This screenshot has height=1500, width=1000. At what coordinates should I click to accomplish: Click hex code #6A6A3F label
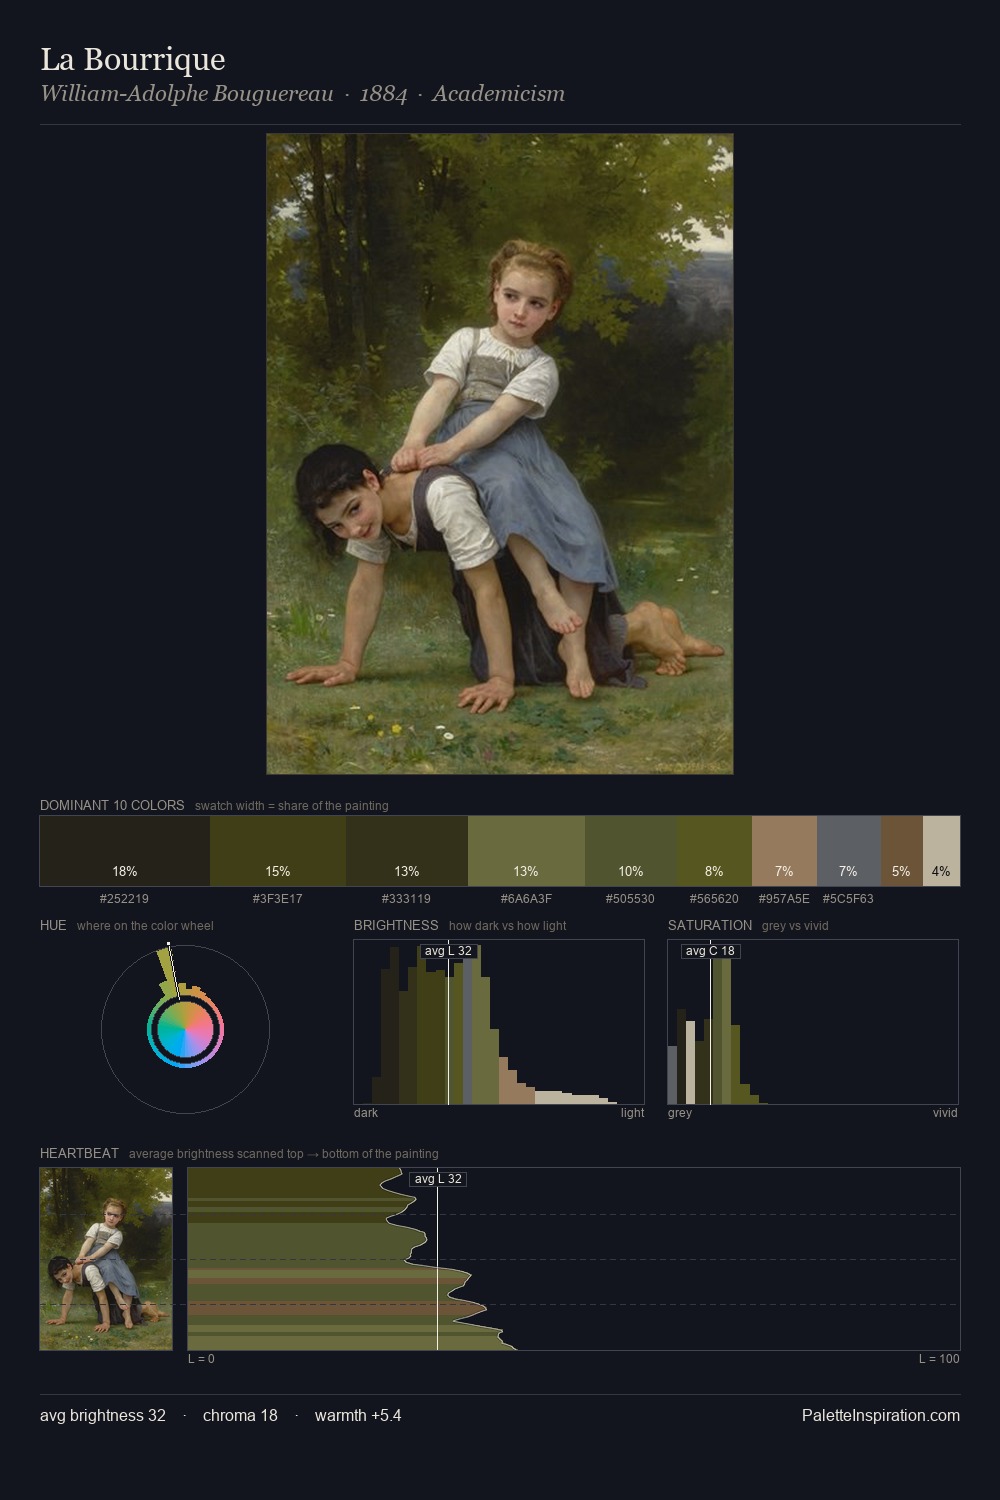coord(526,898)
